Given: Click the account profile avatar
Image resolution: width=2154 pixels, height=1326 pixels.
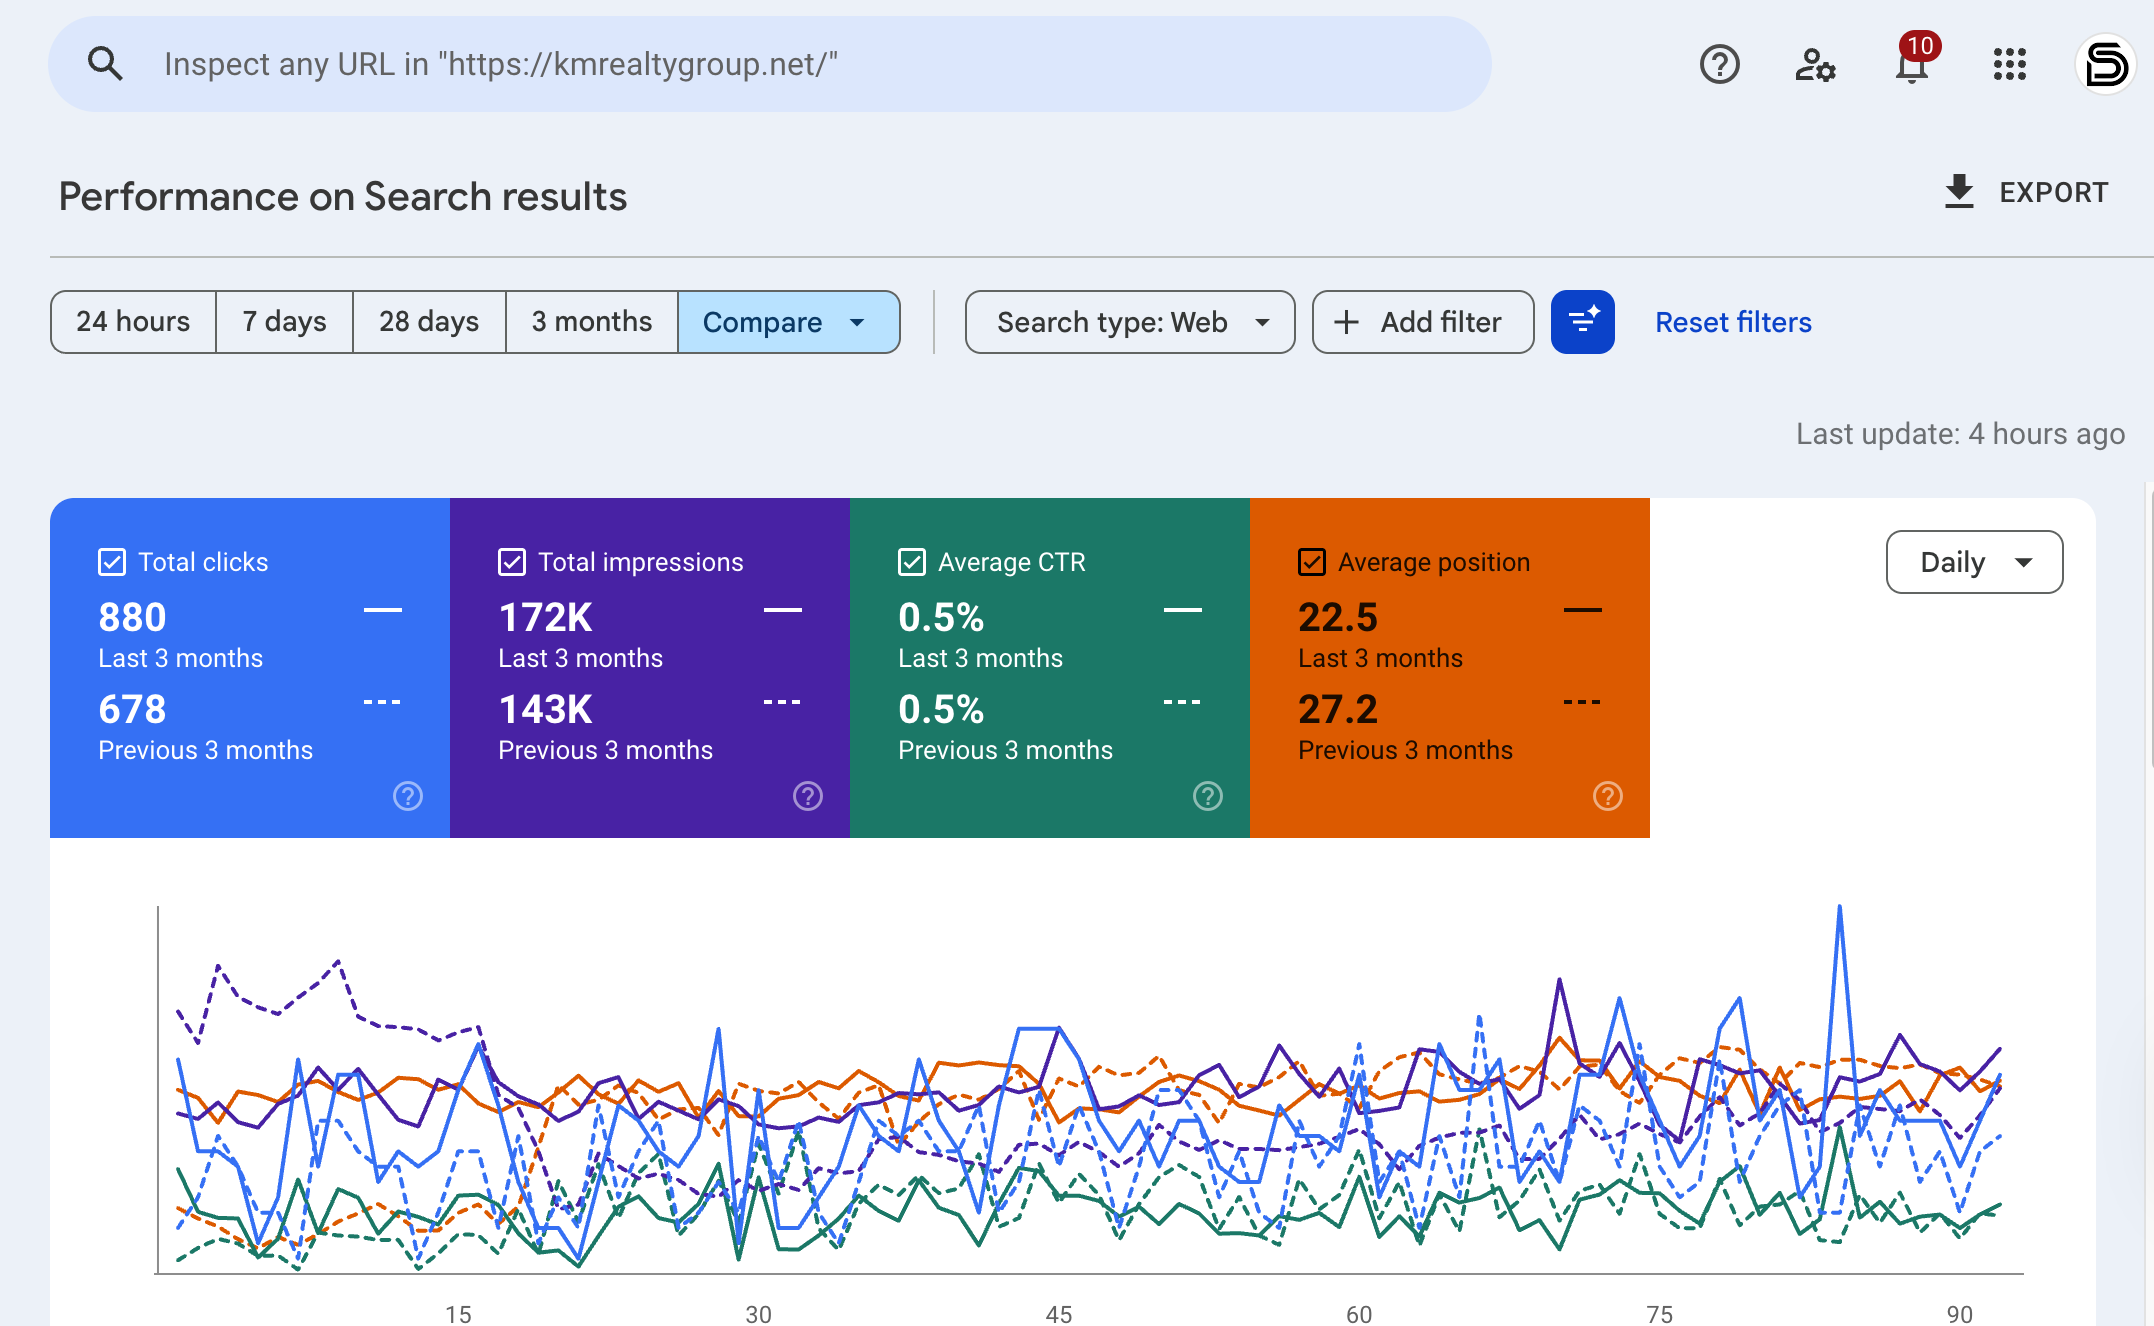Looking at the screenshot, I should tap(2105, 65).
